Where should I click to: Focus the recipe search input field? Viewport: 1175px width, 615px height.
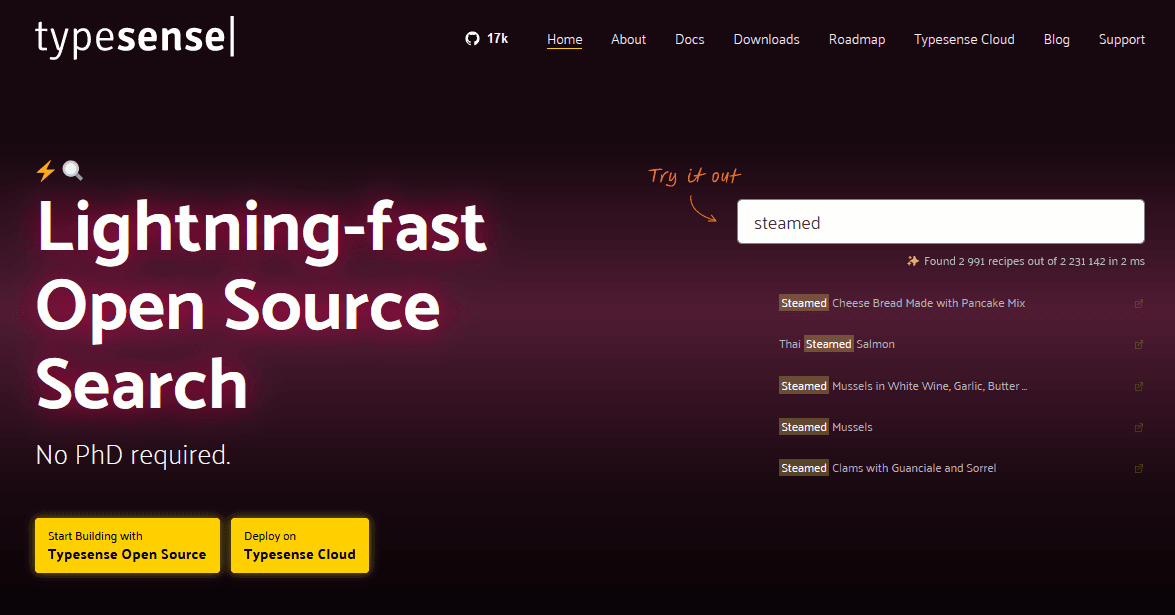[x=940, y=222]
